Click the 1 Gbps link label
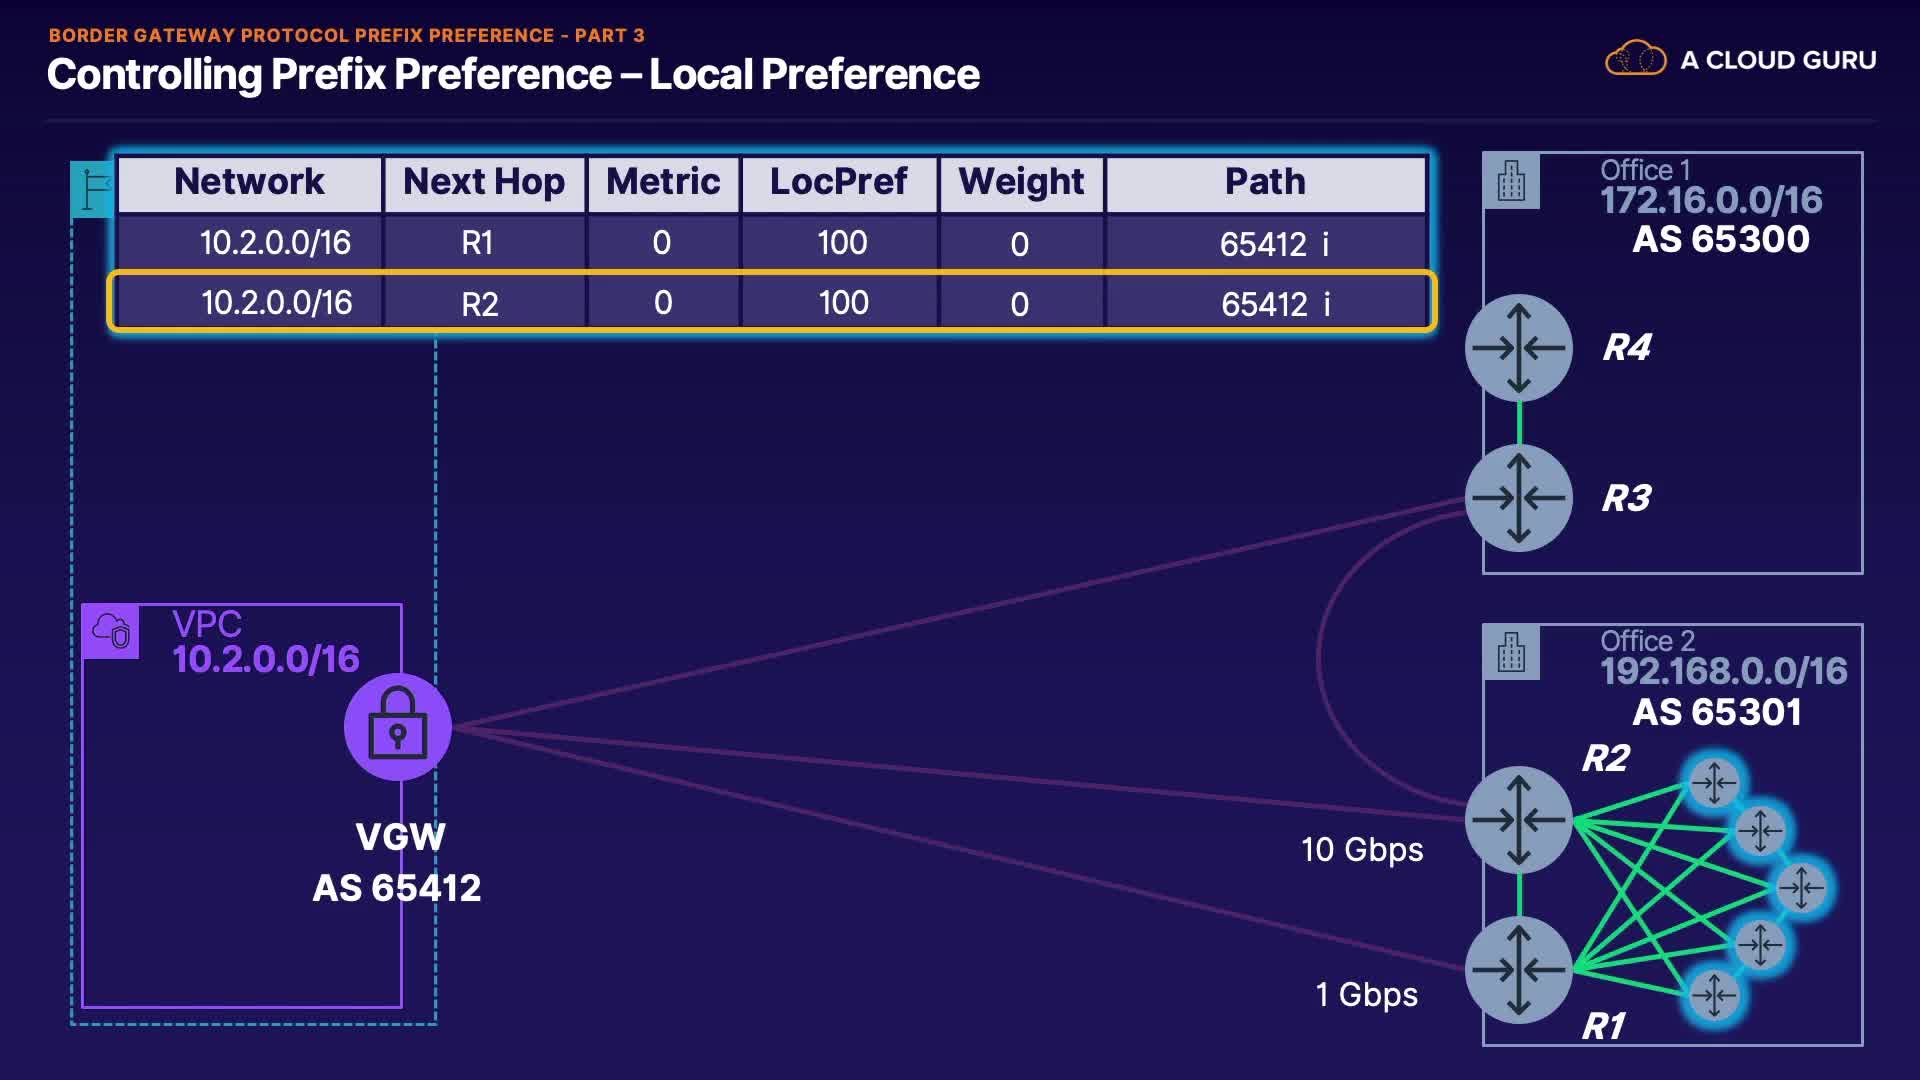This screenshot has height=1080, width=1920. 1366,995
